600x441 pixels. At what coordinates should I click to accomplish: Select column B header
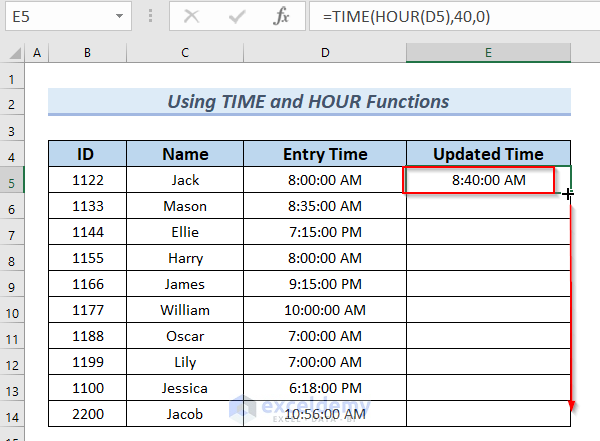click(88, 53)
